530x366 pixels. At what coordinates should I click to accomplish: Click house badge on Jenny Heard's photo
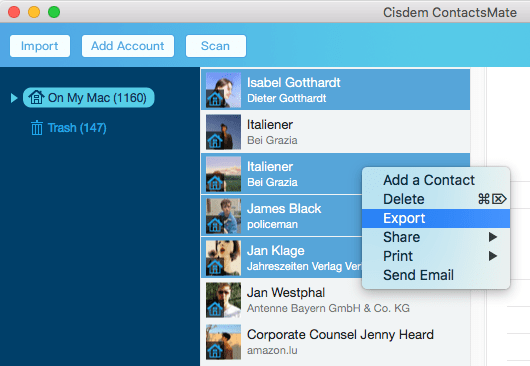point(215,351)
